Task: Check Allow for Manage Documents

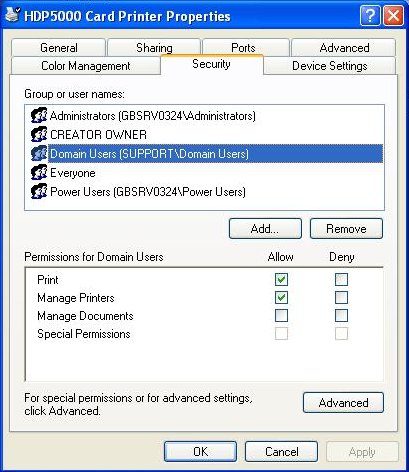Action: (281, 315)
